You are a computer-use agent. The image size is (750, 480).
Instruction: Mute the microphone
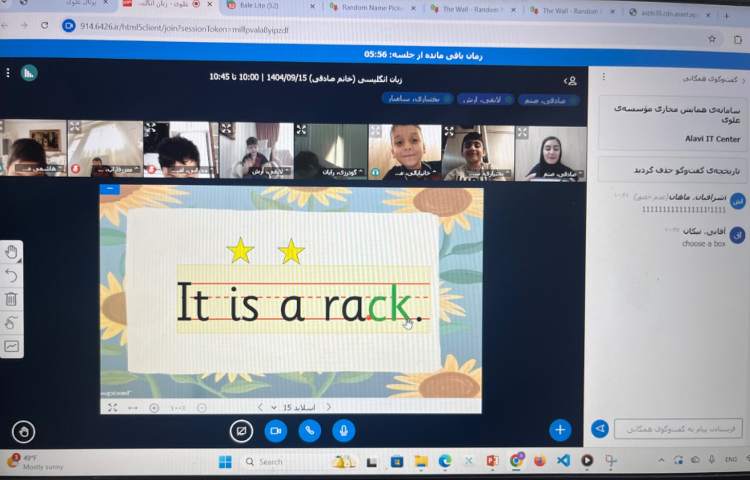click(x=343, y=430)
